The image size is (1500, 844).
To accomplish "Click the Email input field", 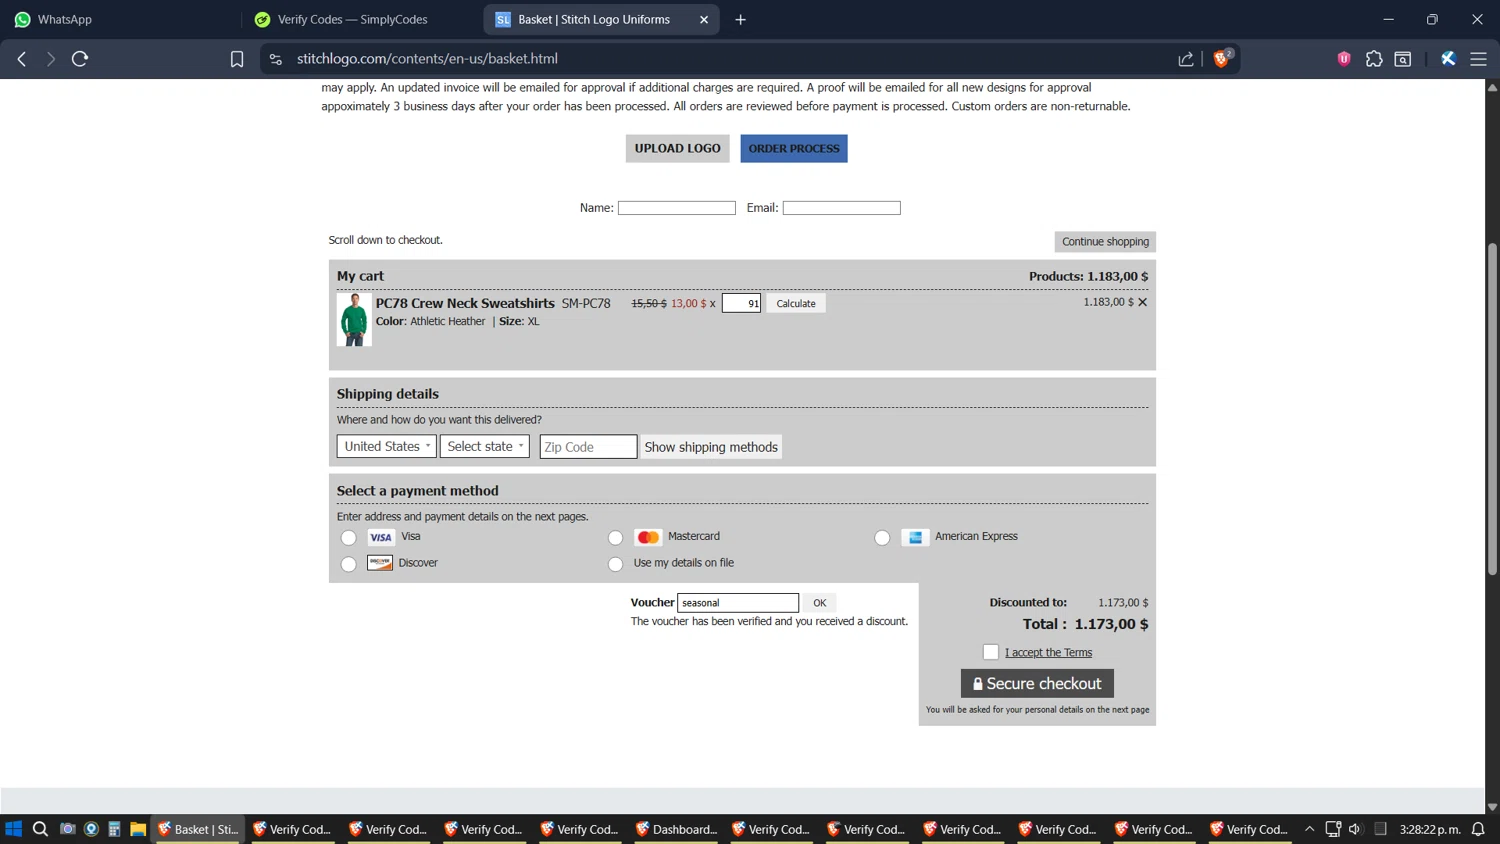I will coord(841,208).
